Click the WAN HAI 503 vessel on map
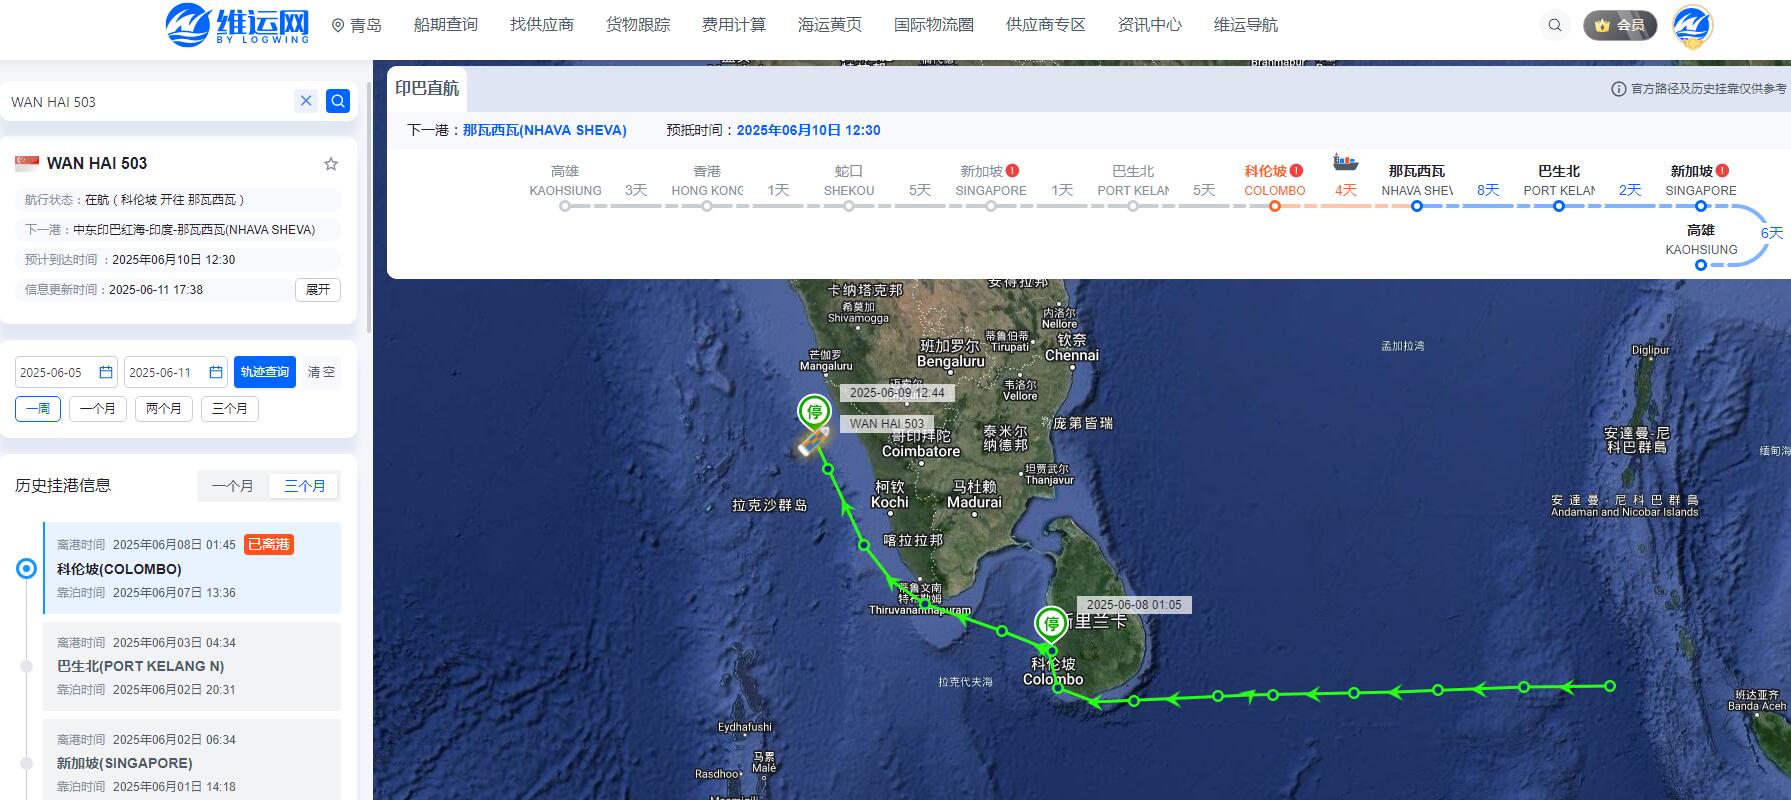 (x=812, y=442)
